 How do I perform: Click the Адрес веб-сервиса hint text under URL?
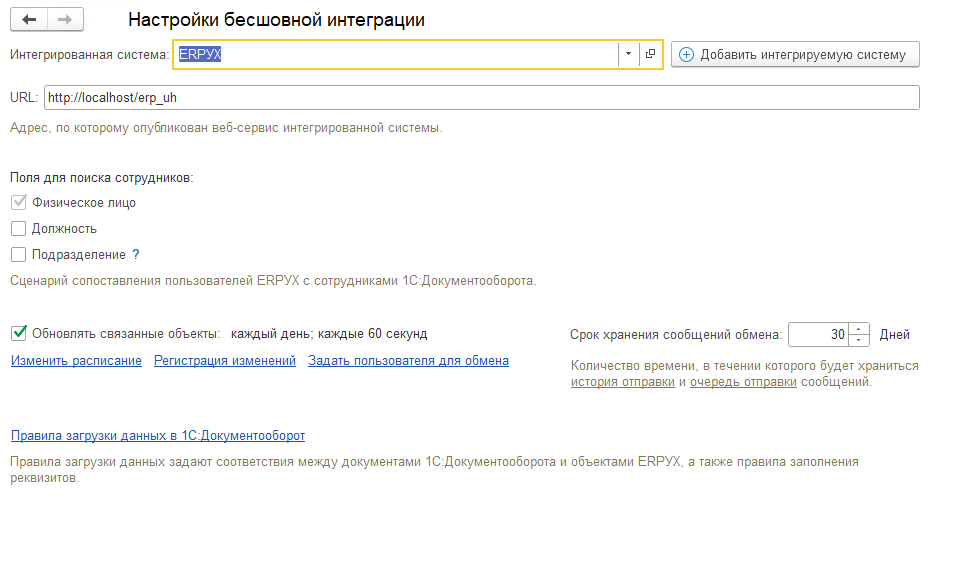tap(226, 128)
